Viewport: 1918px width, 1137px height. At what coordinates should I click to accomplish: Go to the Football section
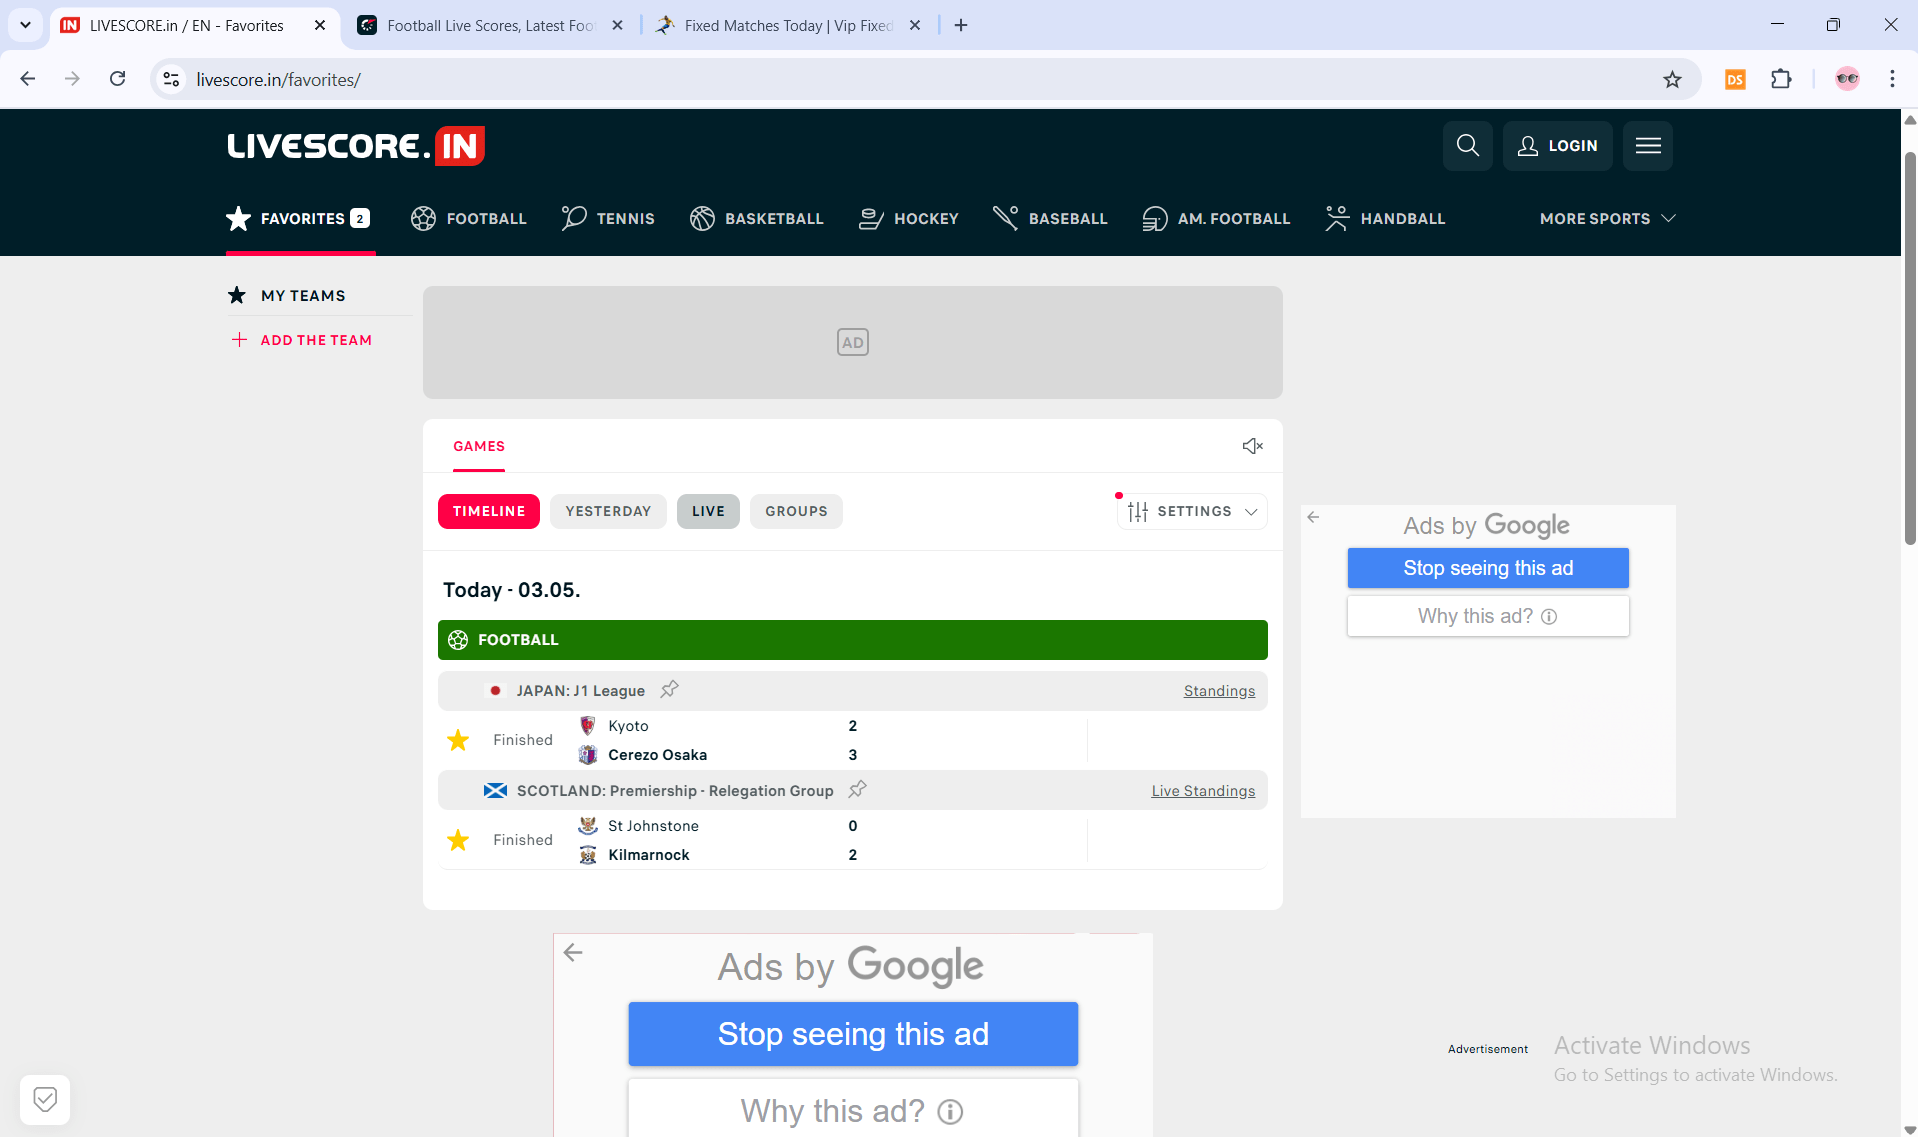point(468,218)
